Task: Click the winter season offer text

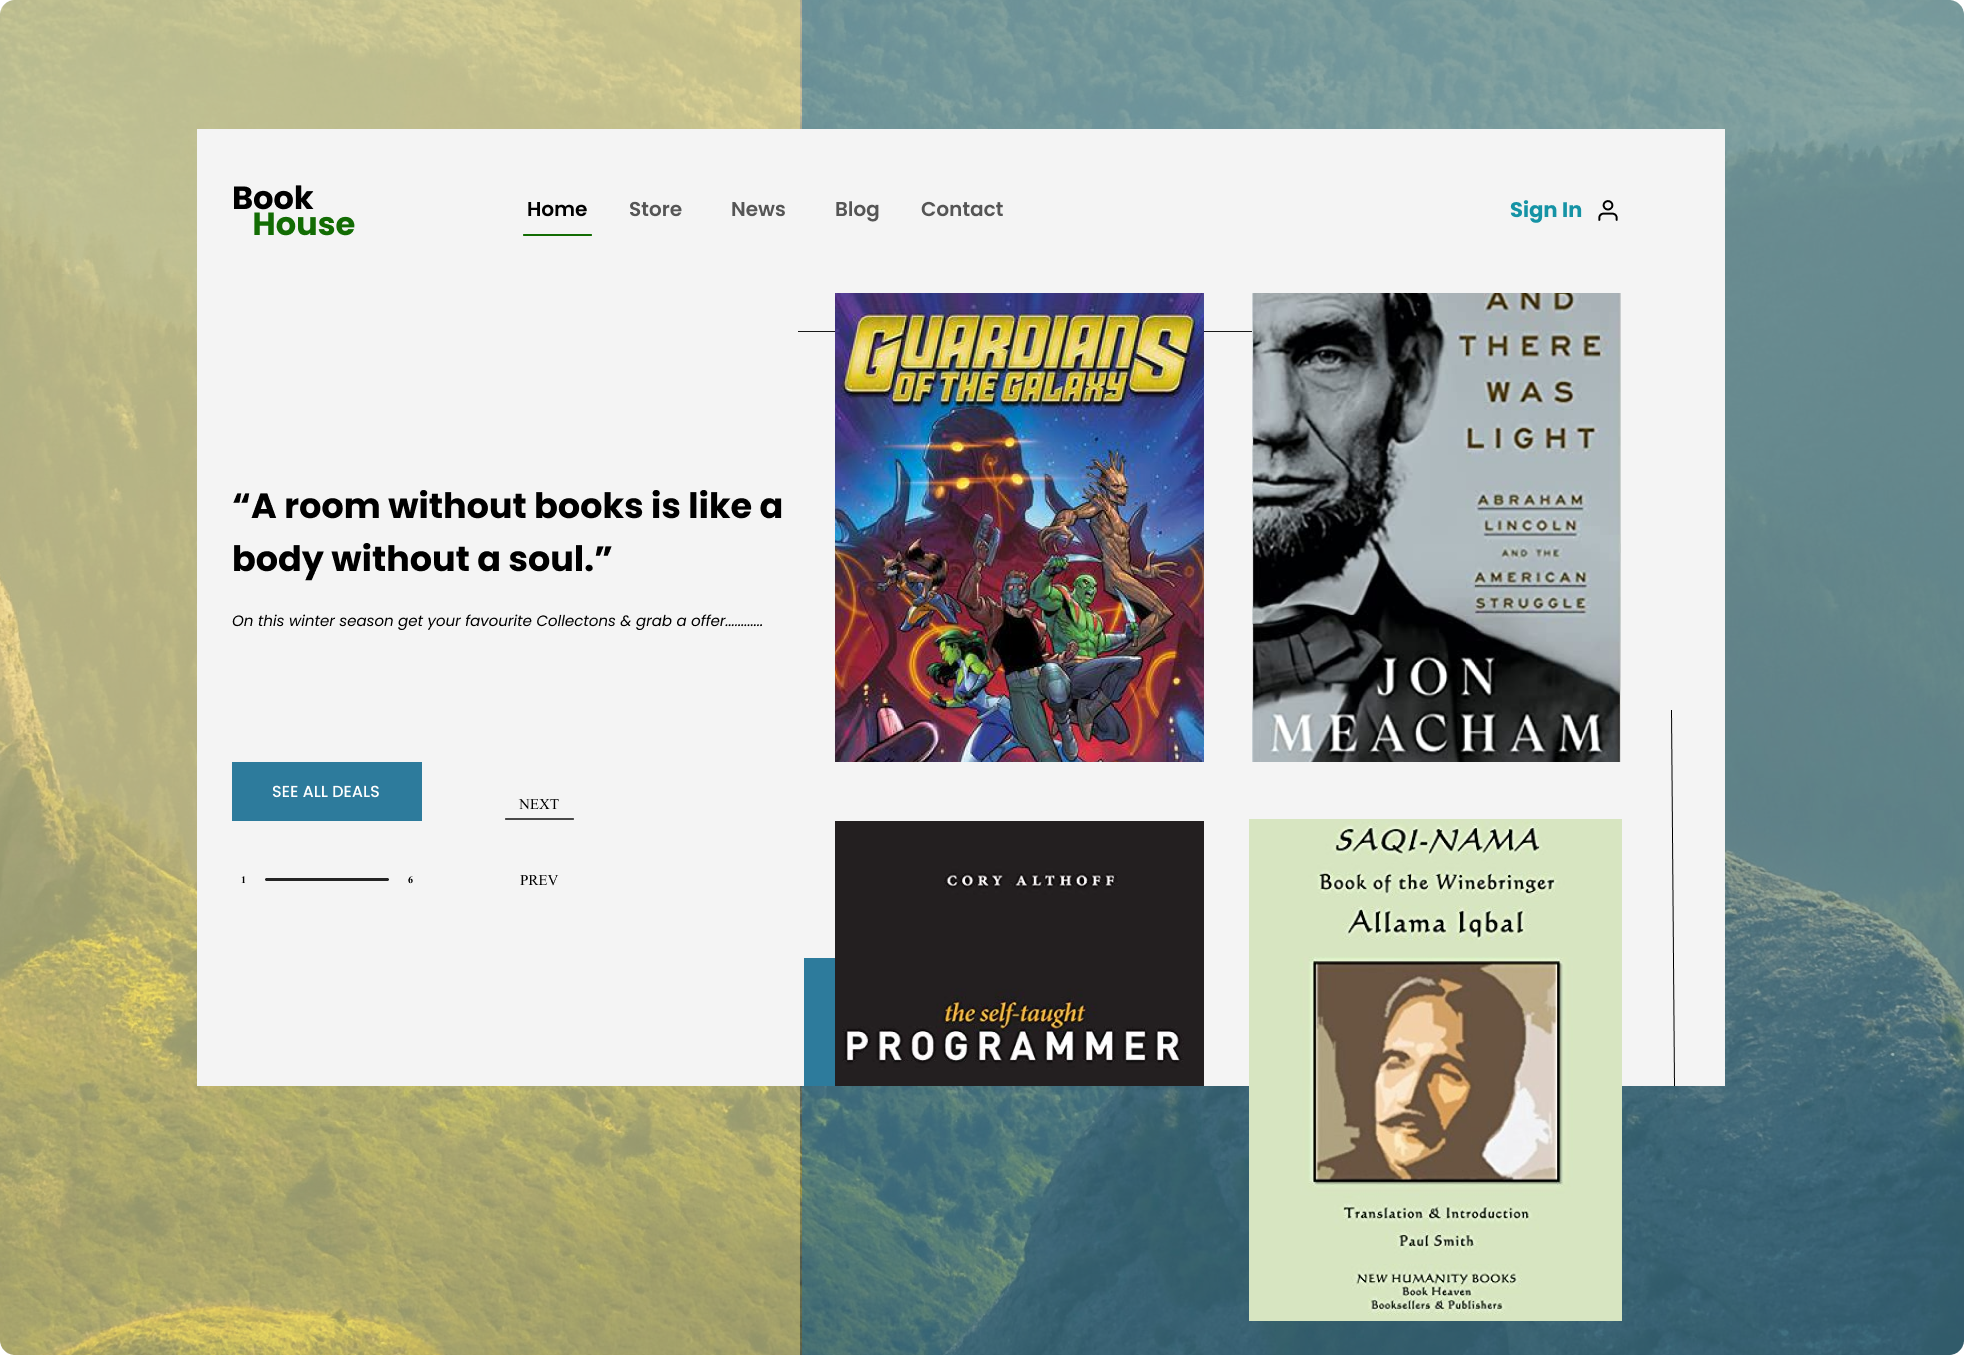Action: click(x=497, y=621)
